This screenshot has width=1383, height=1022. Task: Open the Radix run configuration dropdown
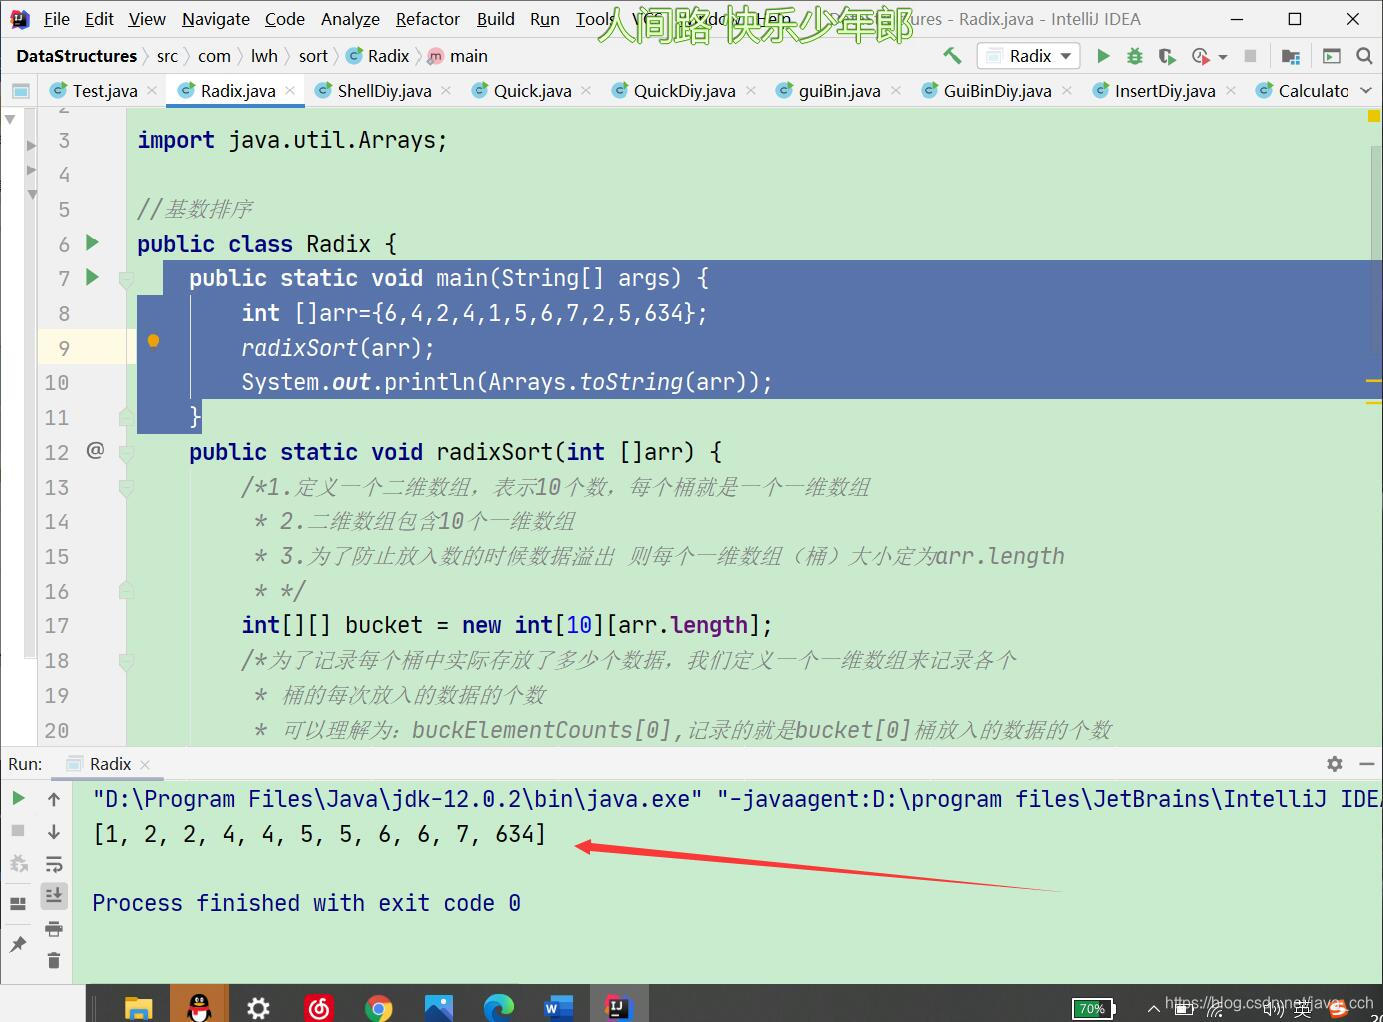pyautogui.click(x=1030, y=56)
